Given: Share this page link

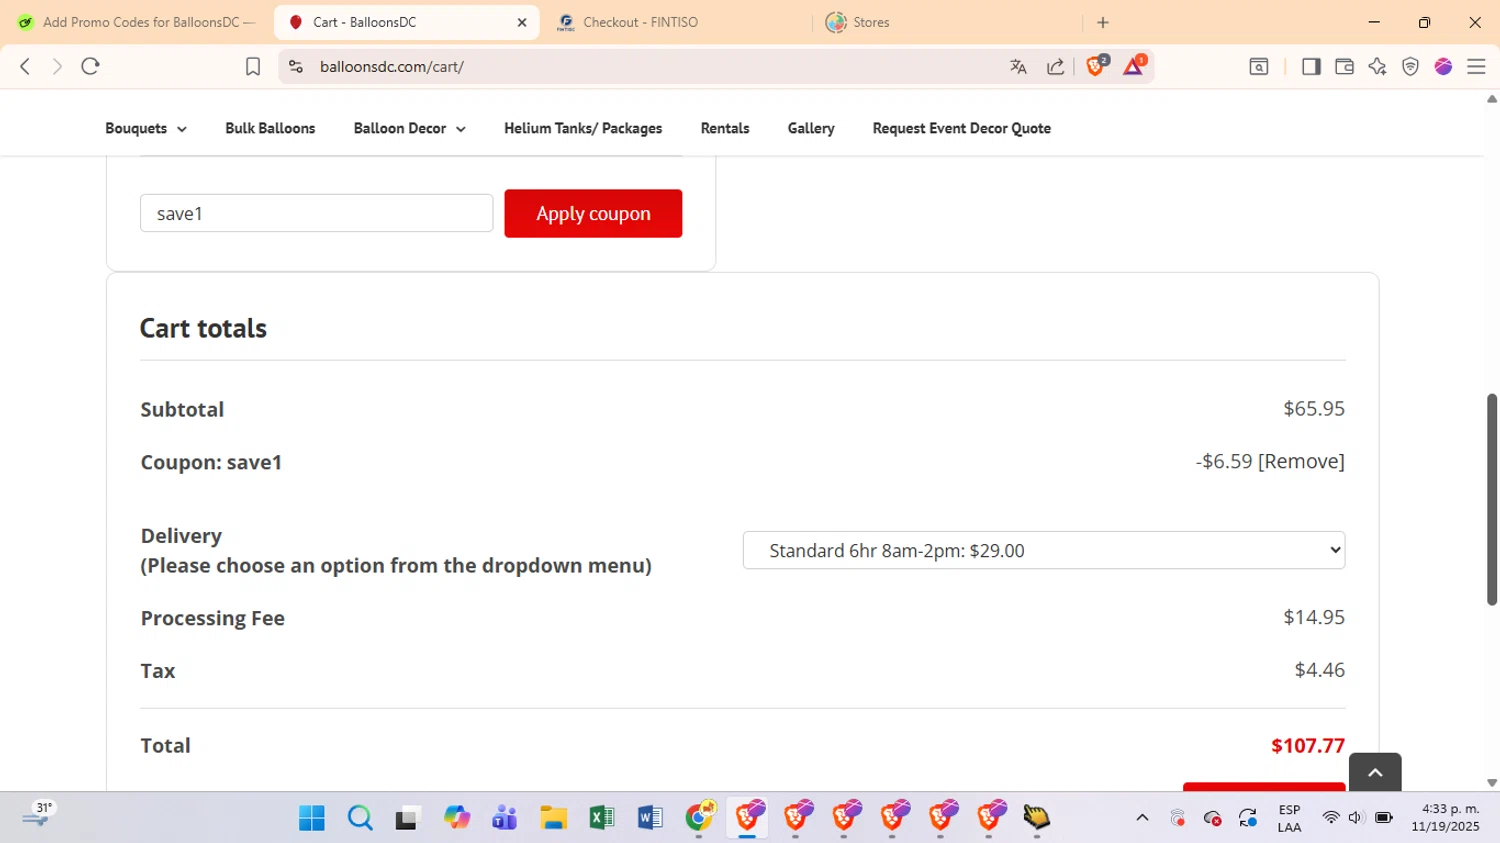Looking at the screenshot, I should (x=1055, y=66).
